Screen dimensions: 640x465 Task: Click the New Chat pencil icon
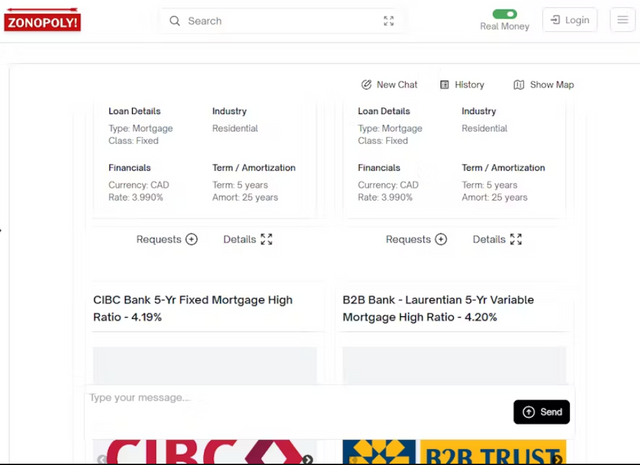tap(366, 85)
